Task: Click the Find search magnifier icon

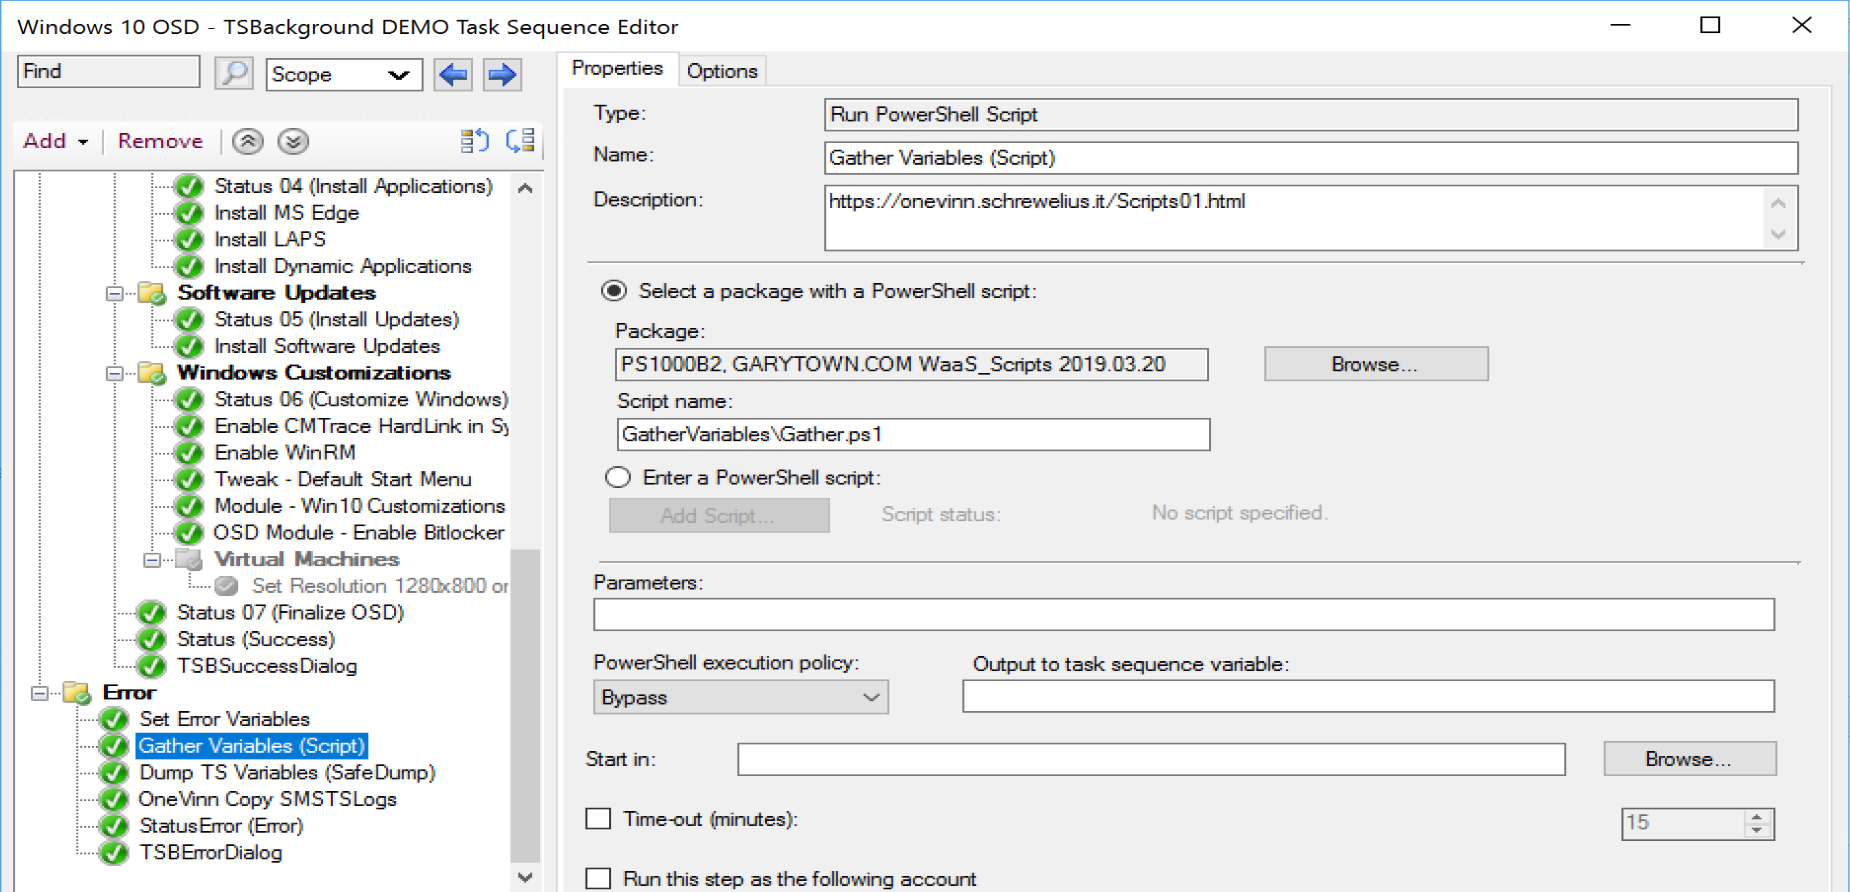Action: point(234,74)
